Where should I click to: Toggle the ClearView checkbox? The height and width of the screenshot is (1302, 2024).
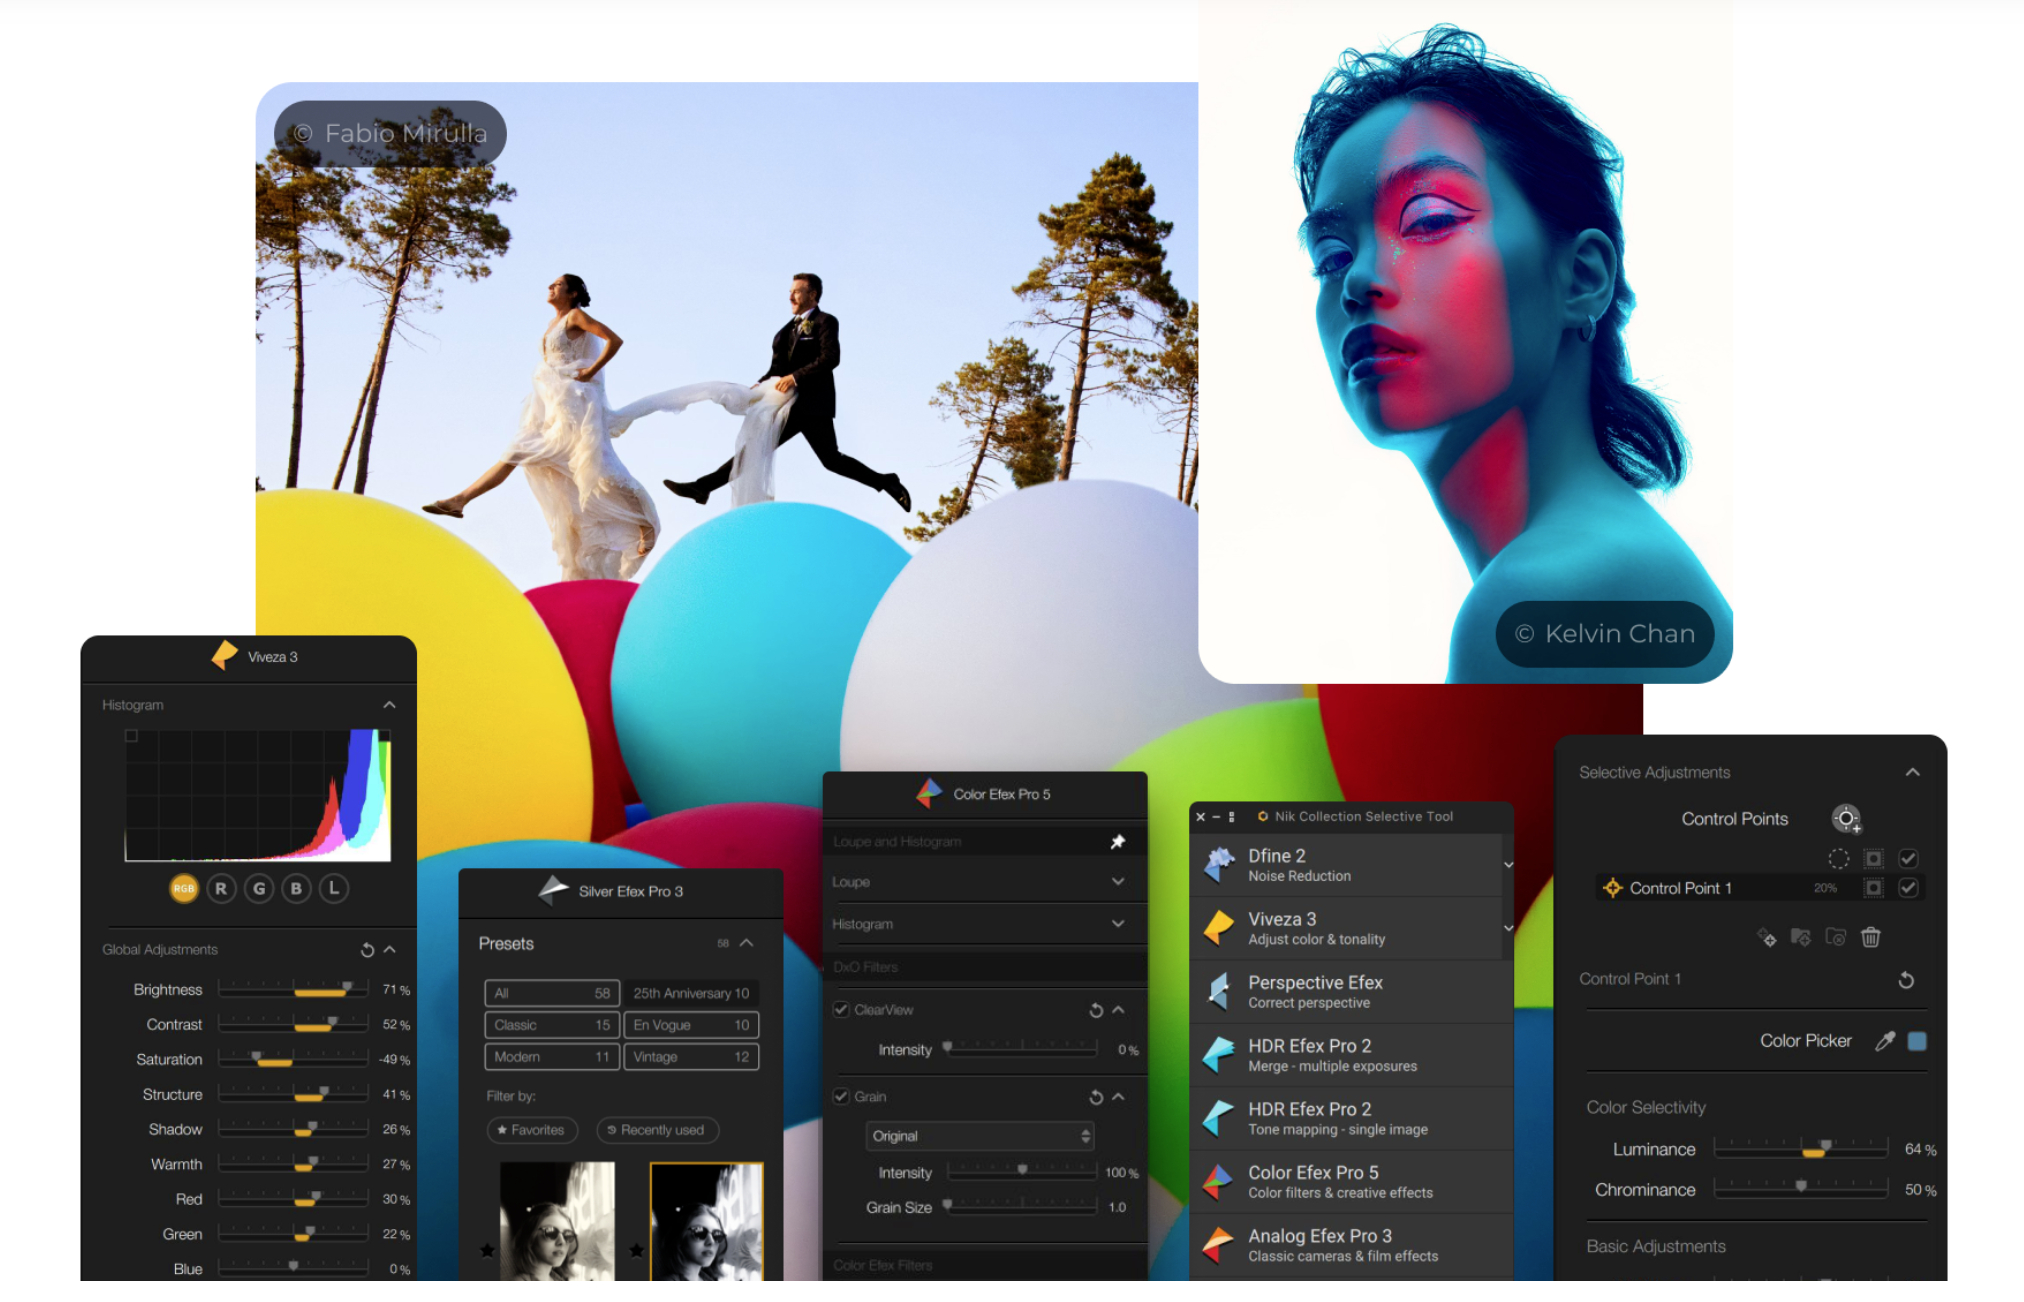[x=842, y=1010]
